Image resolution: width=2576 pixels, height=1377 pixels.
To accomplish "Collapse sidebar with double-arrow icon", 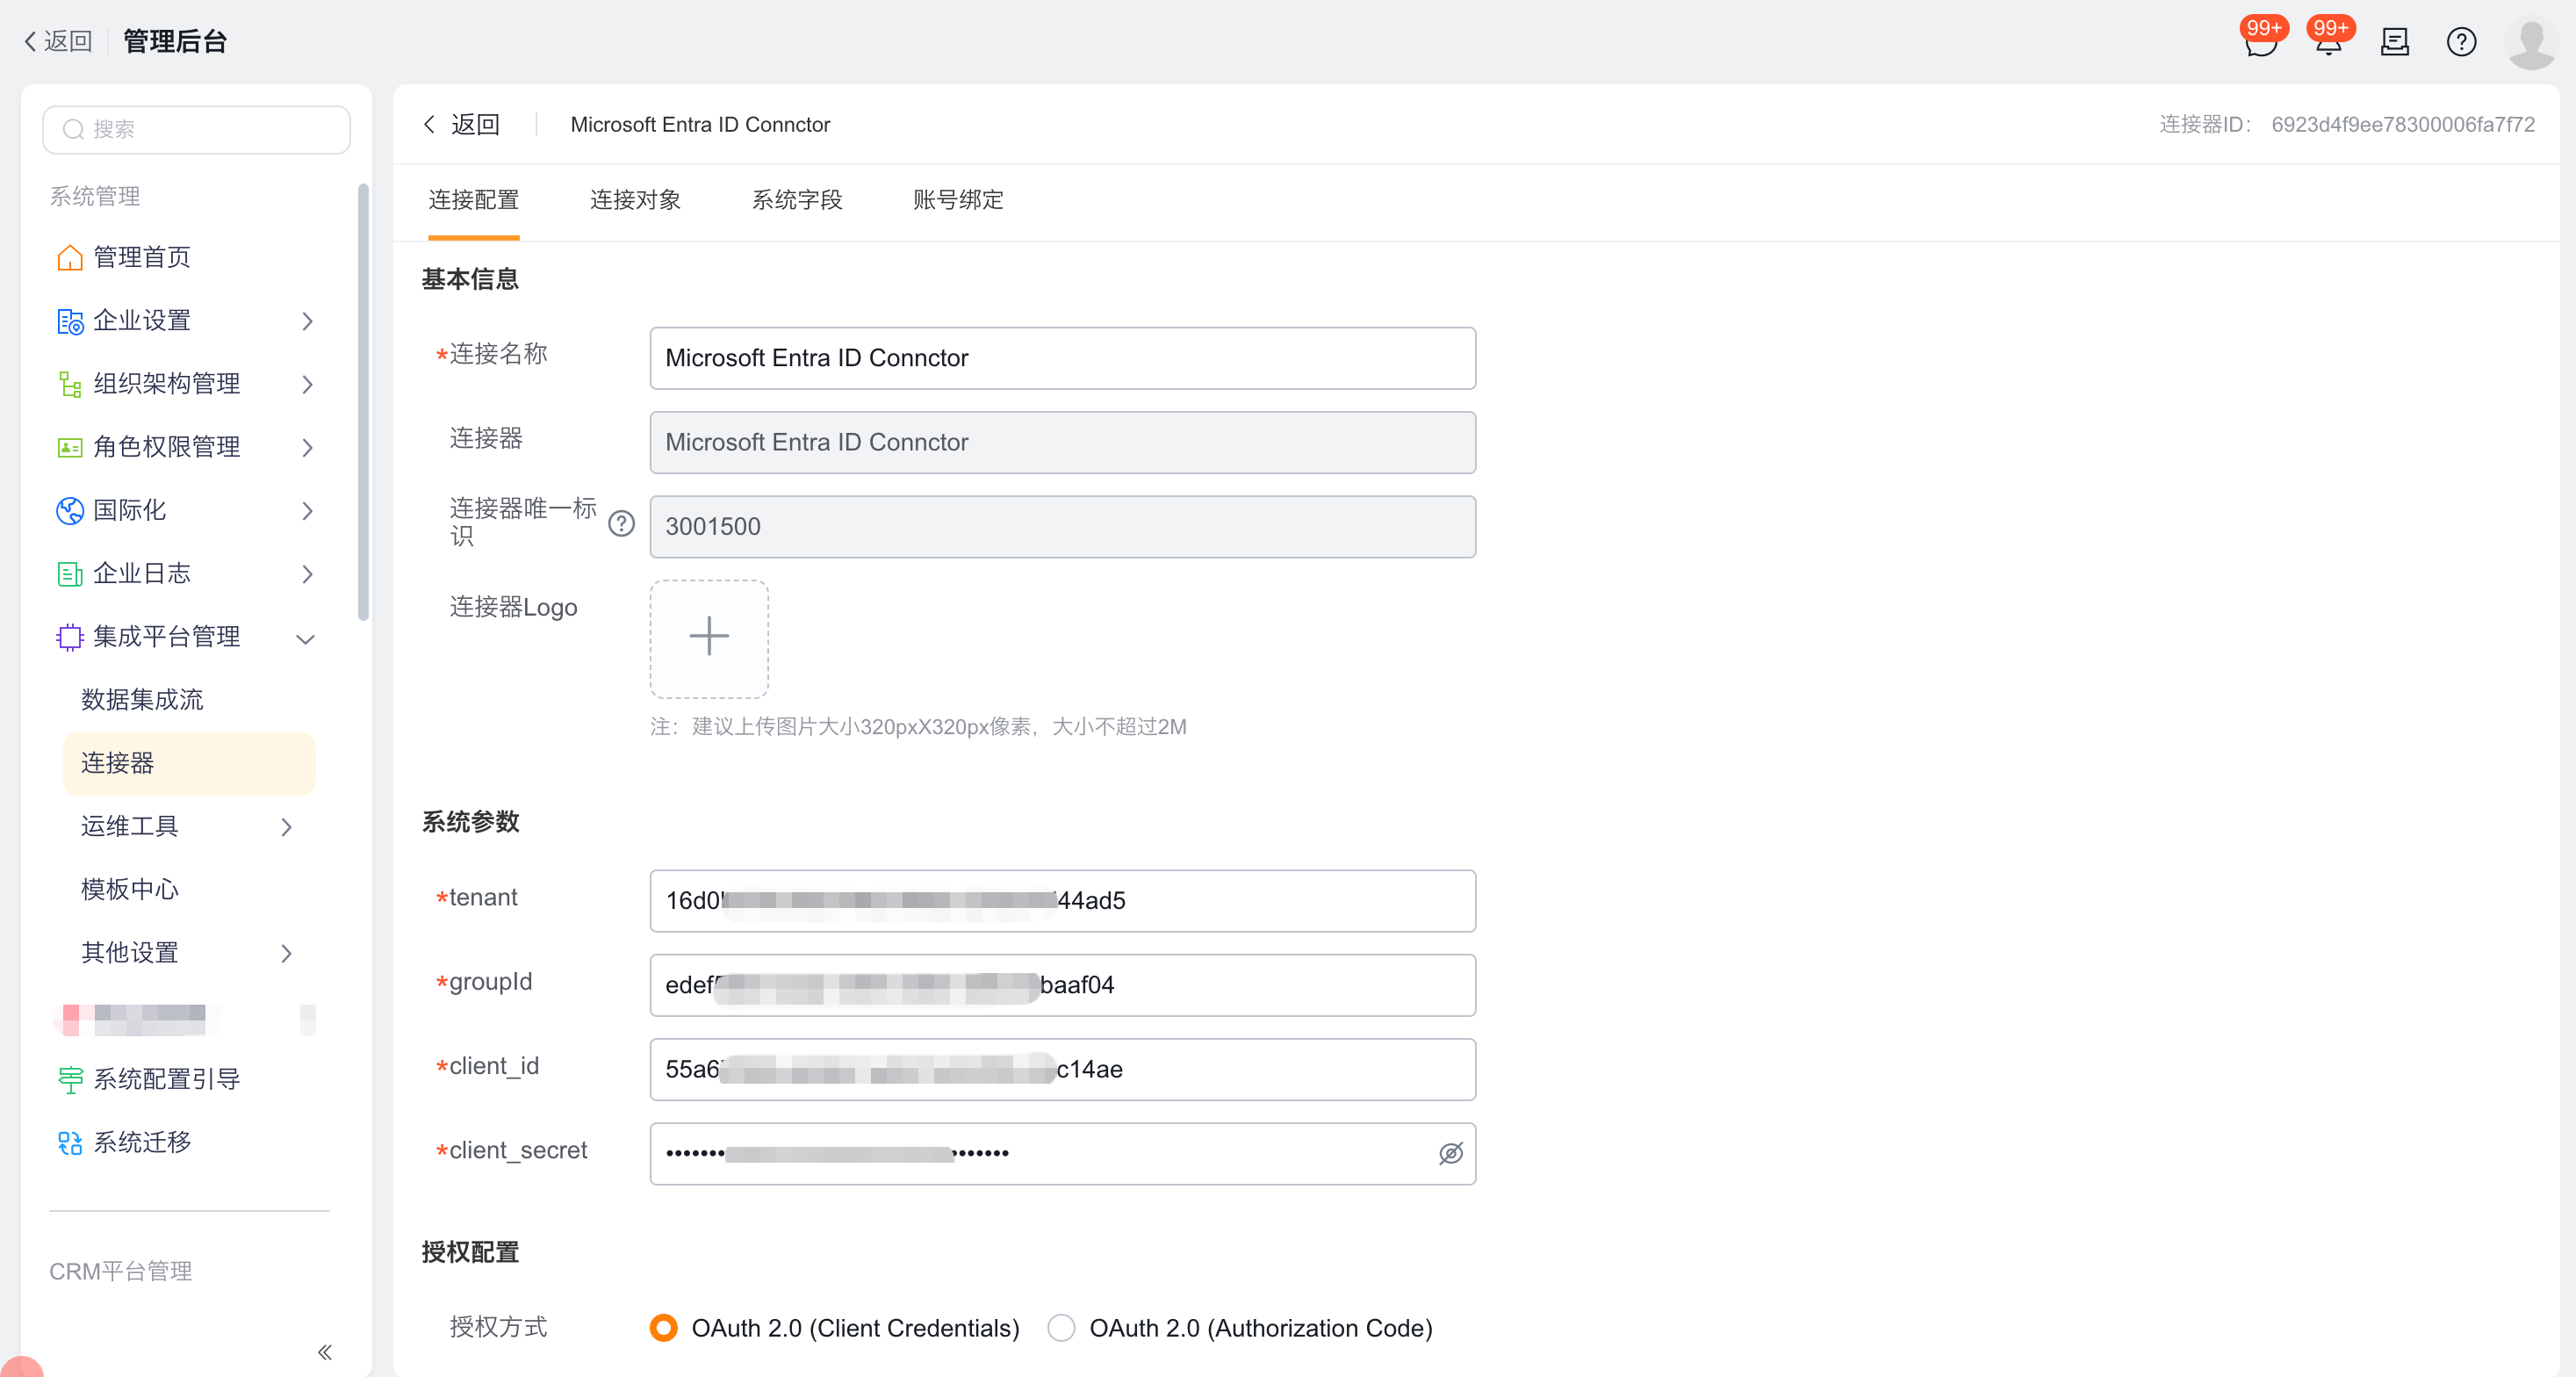I will pyautogui.click(x=324, y=1352).
